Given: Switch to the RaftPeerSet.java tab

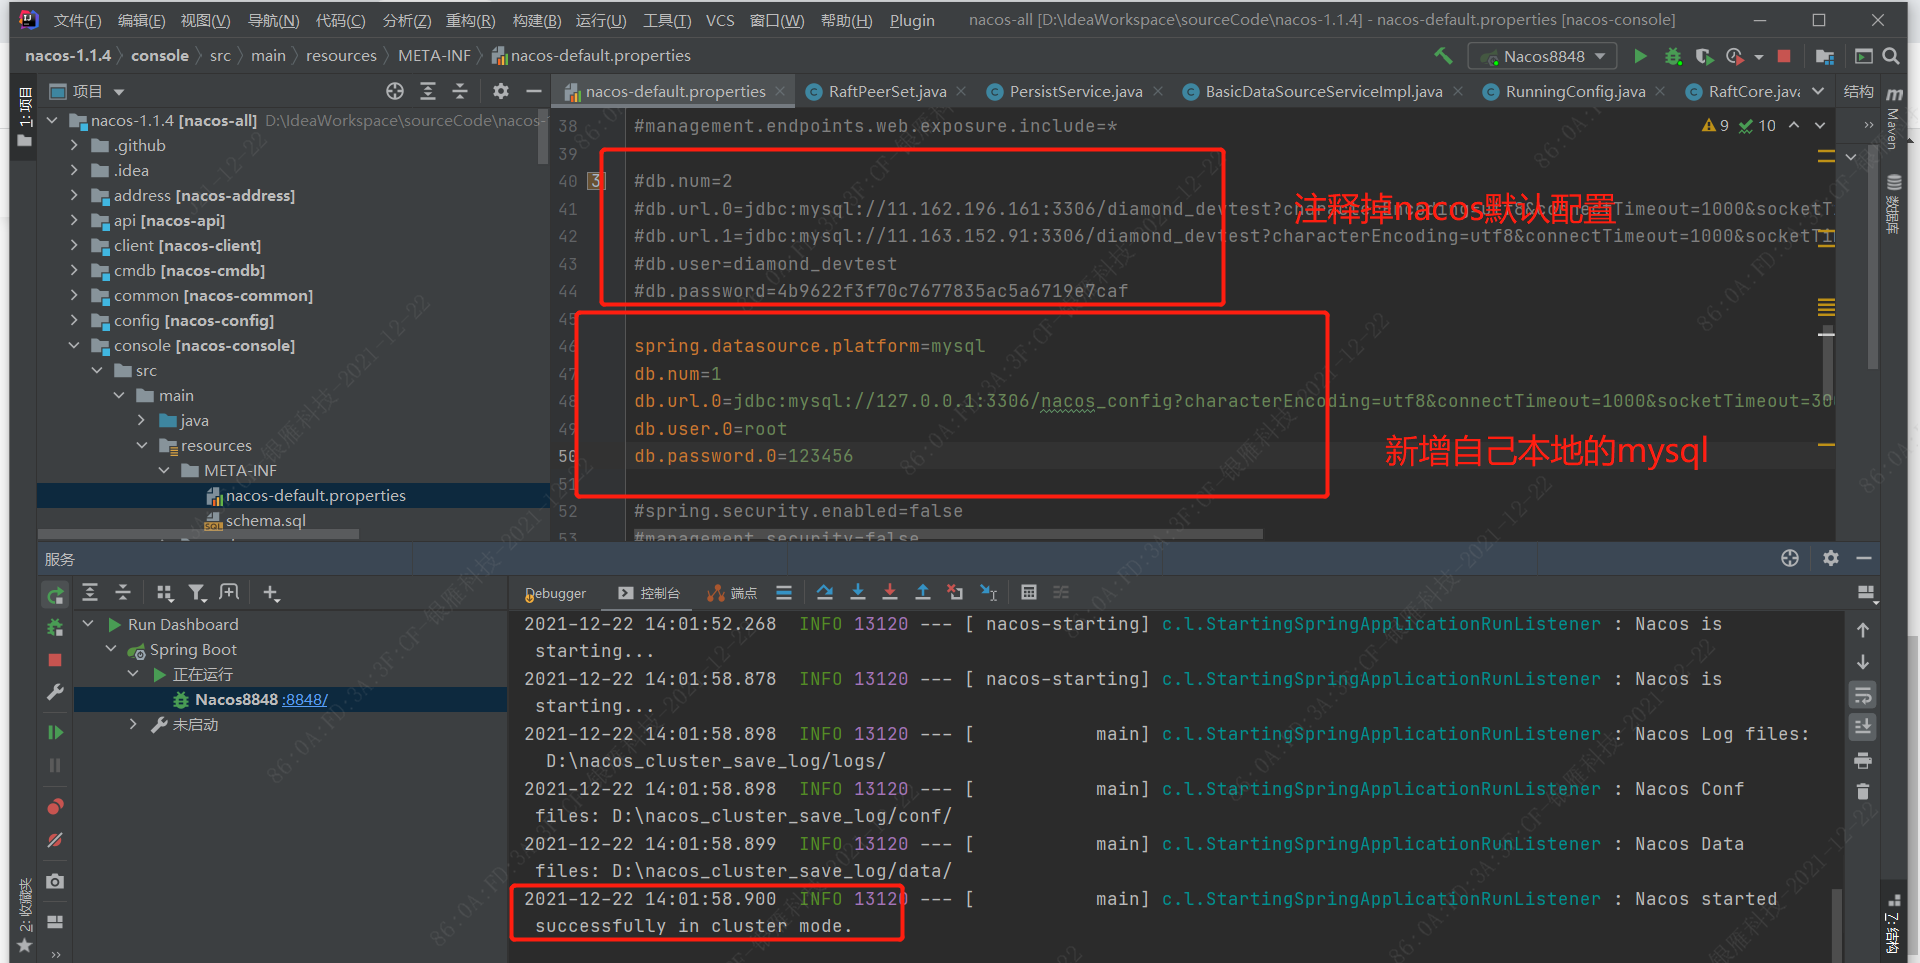Looking at the screenshot, I should [x=885, y=91].
